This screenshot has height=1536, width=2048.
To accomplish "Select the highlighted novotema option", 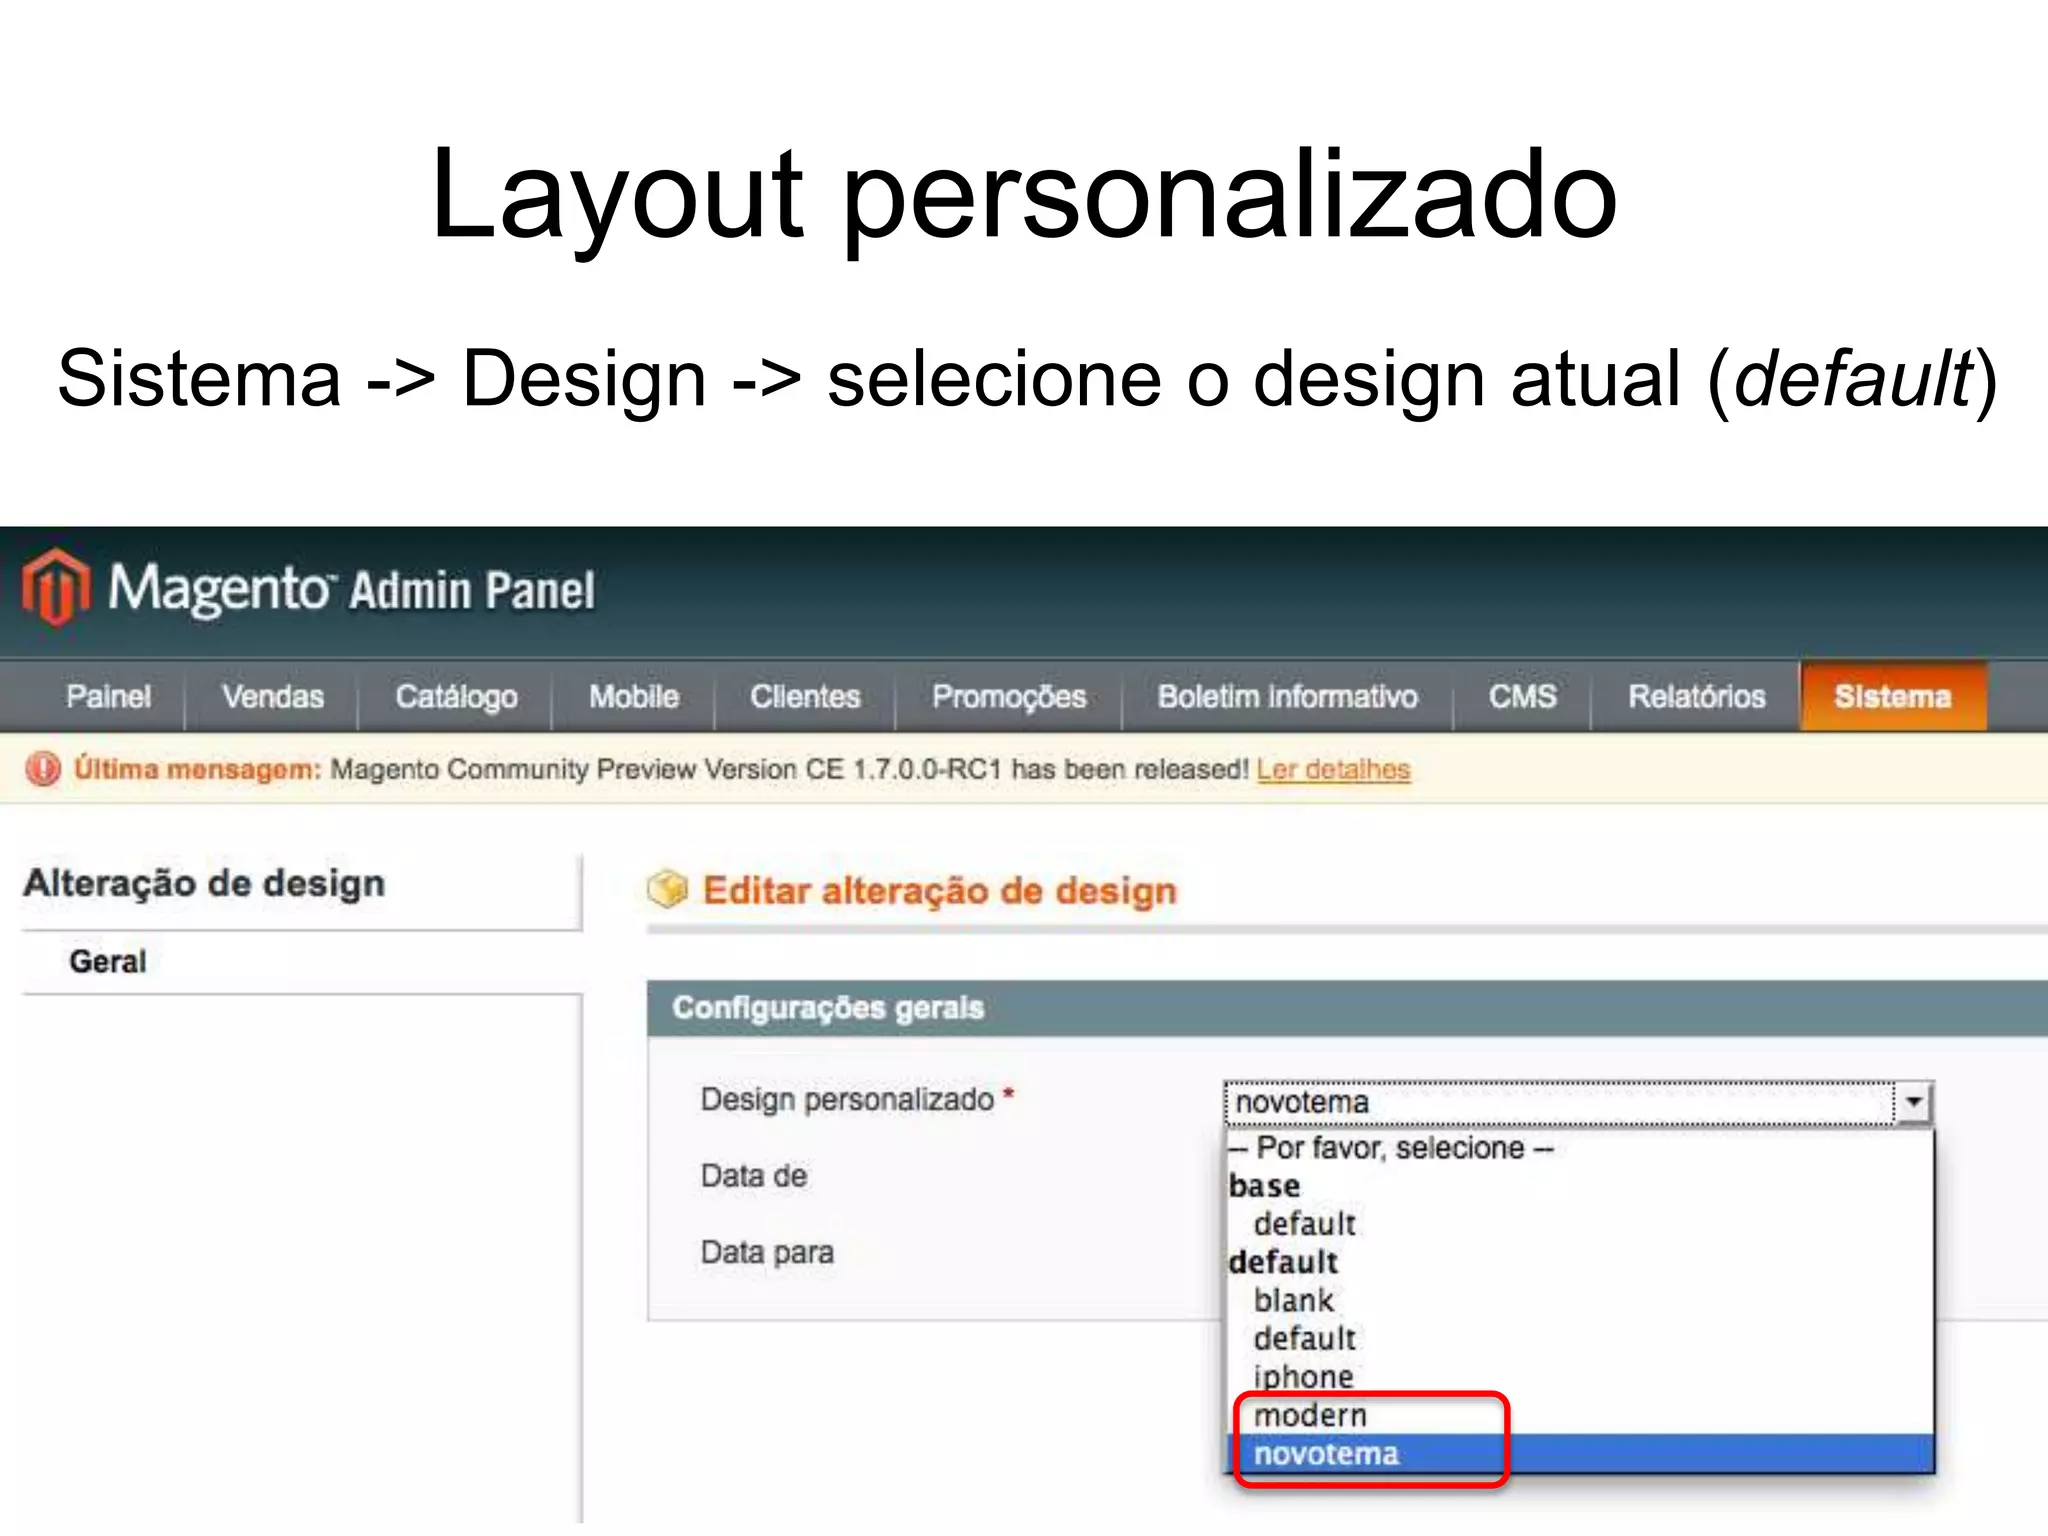I will pos(1579,1453).
